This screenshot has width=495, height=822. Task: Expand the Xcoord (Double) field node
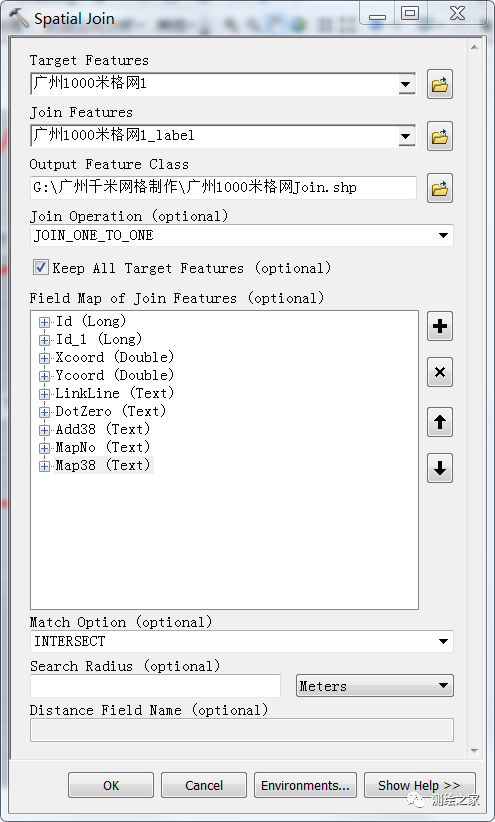45,358
